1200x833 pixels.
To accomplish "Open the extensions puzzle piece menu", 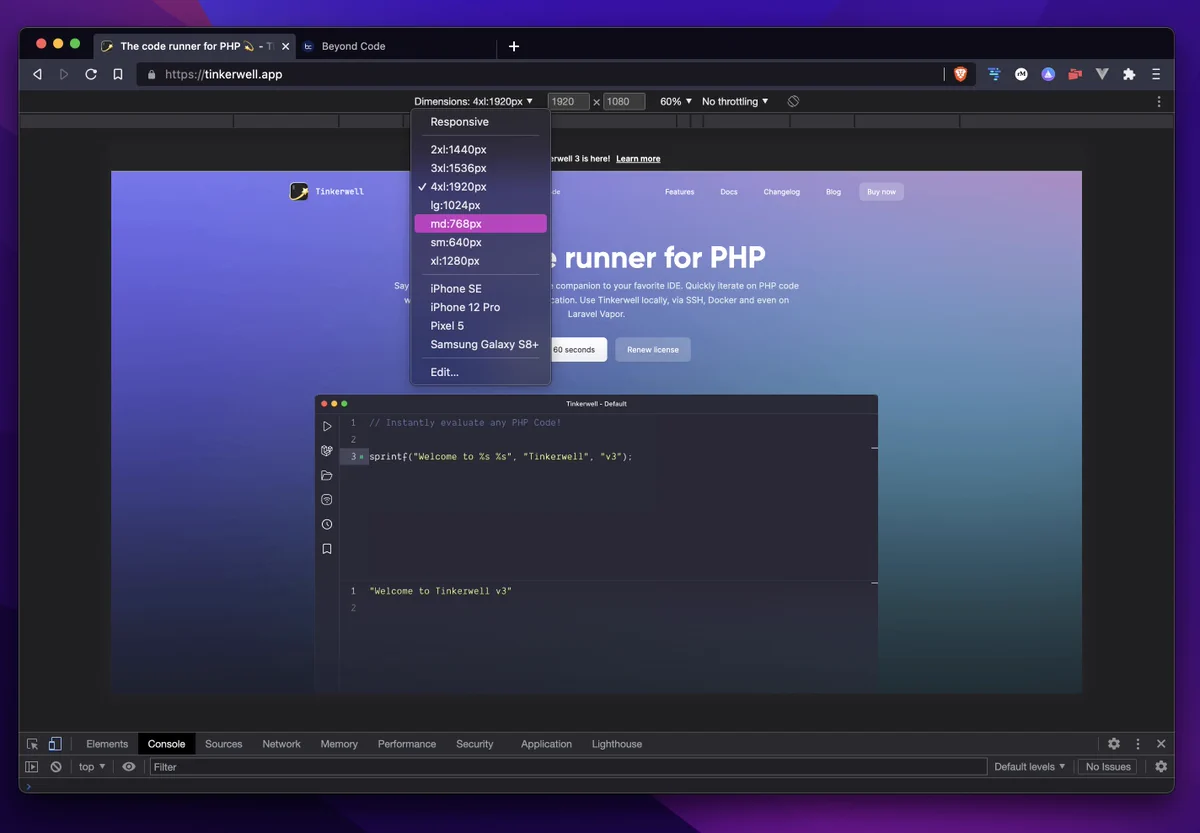I will point(1129,74).
